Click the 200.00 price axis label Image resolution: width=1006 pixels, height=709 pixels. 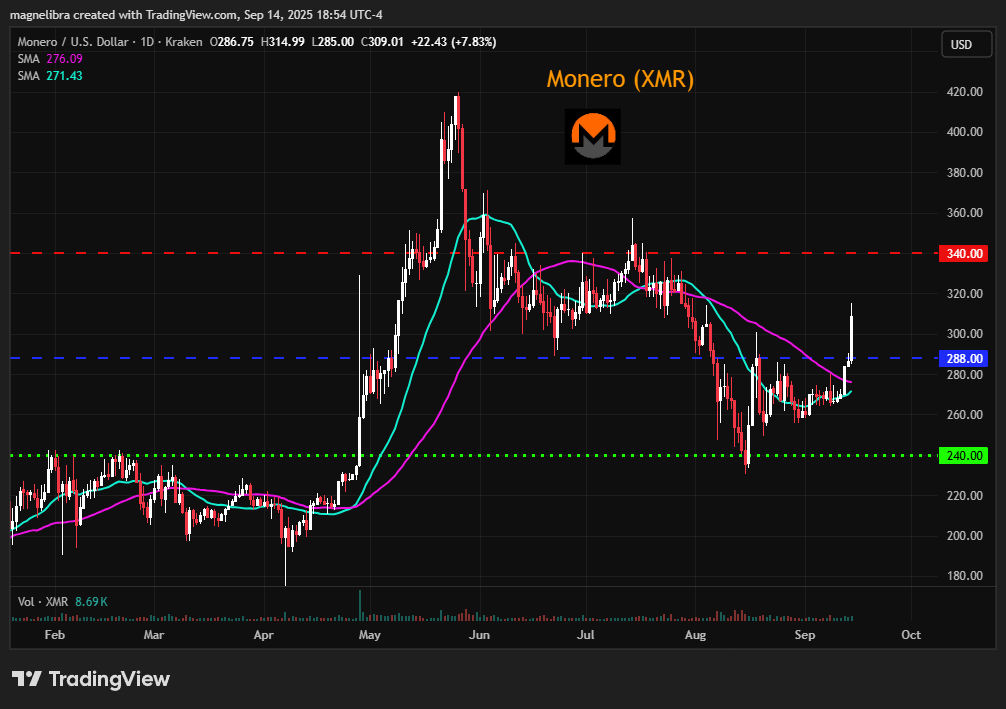tap(965, 536)
